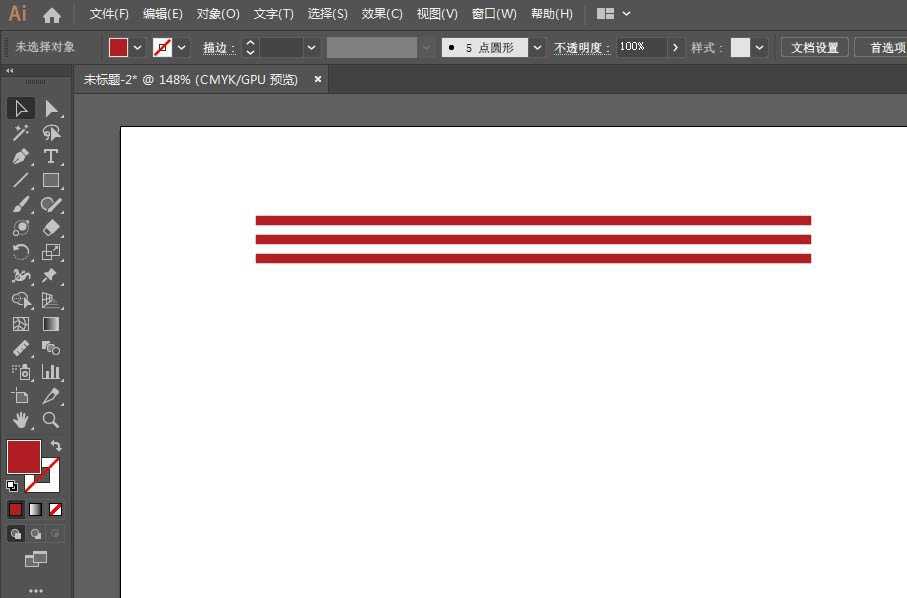Open the fill color dropdown in options bar
Screen dimensions: 907x598
tap(138, 46)
